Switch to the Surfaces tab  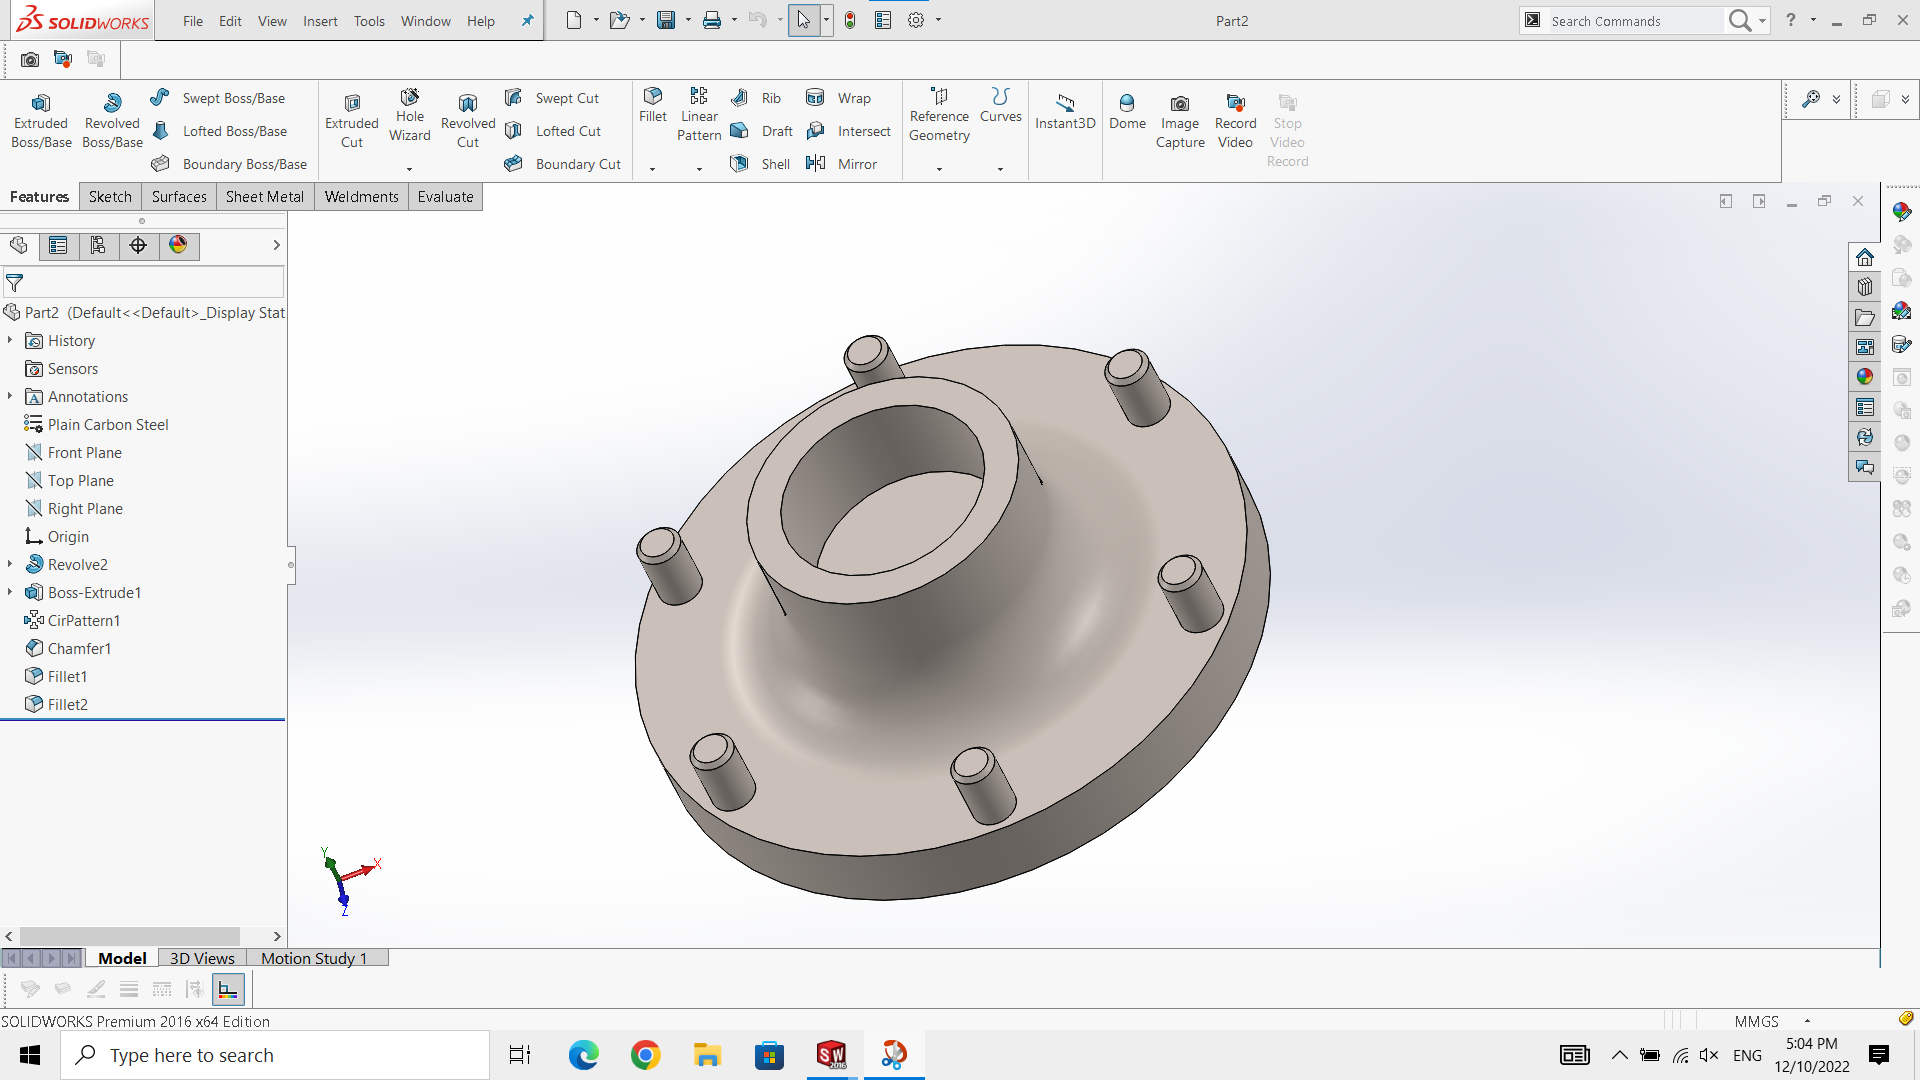click(179, 197)
